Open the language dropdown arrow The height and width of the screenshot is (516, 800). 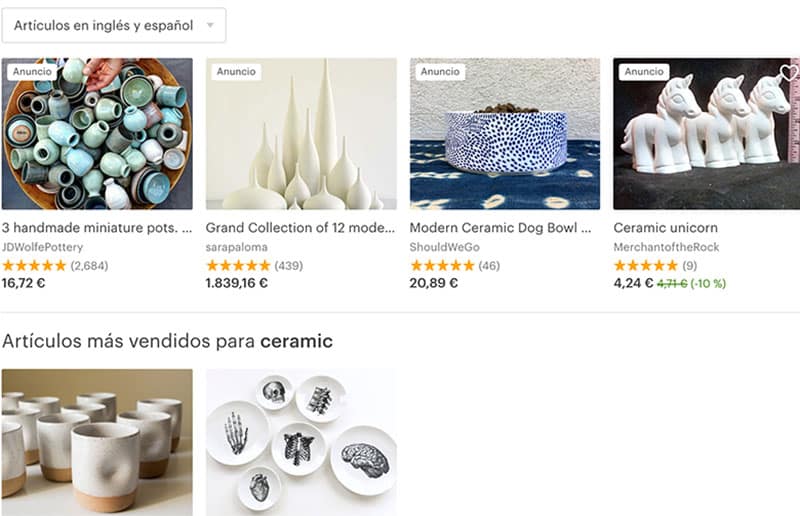point(210,25)
